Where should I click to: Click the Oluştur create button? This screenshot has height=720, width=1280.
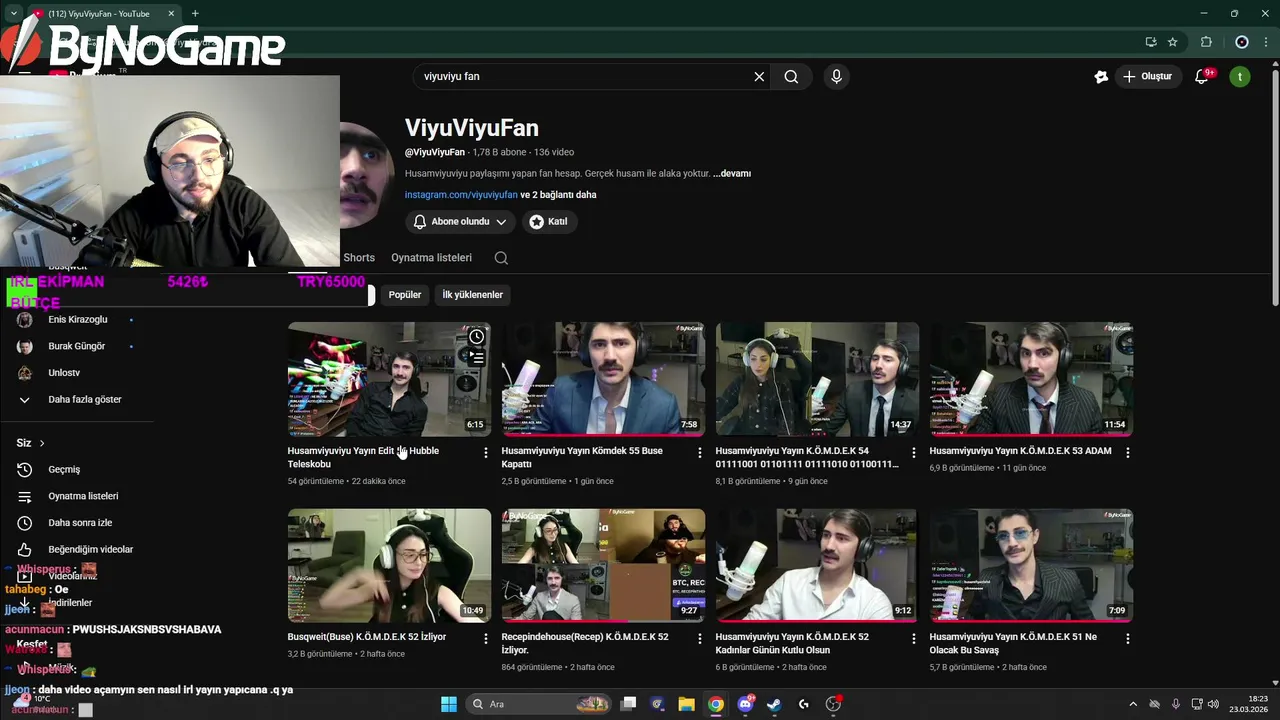pos(1148,77)
